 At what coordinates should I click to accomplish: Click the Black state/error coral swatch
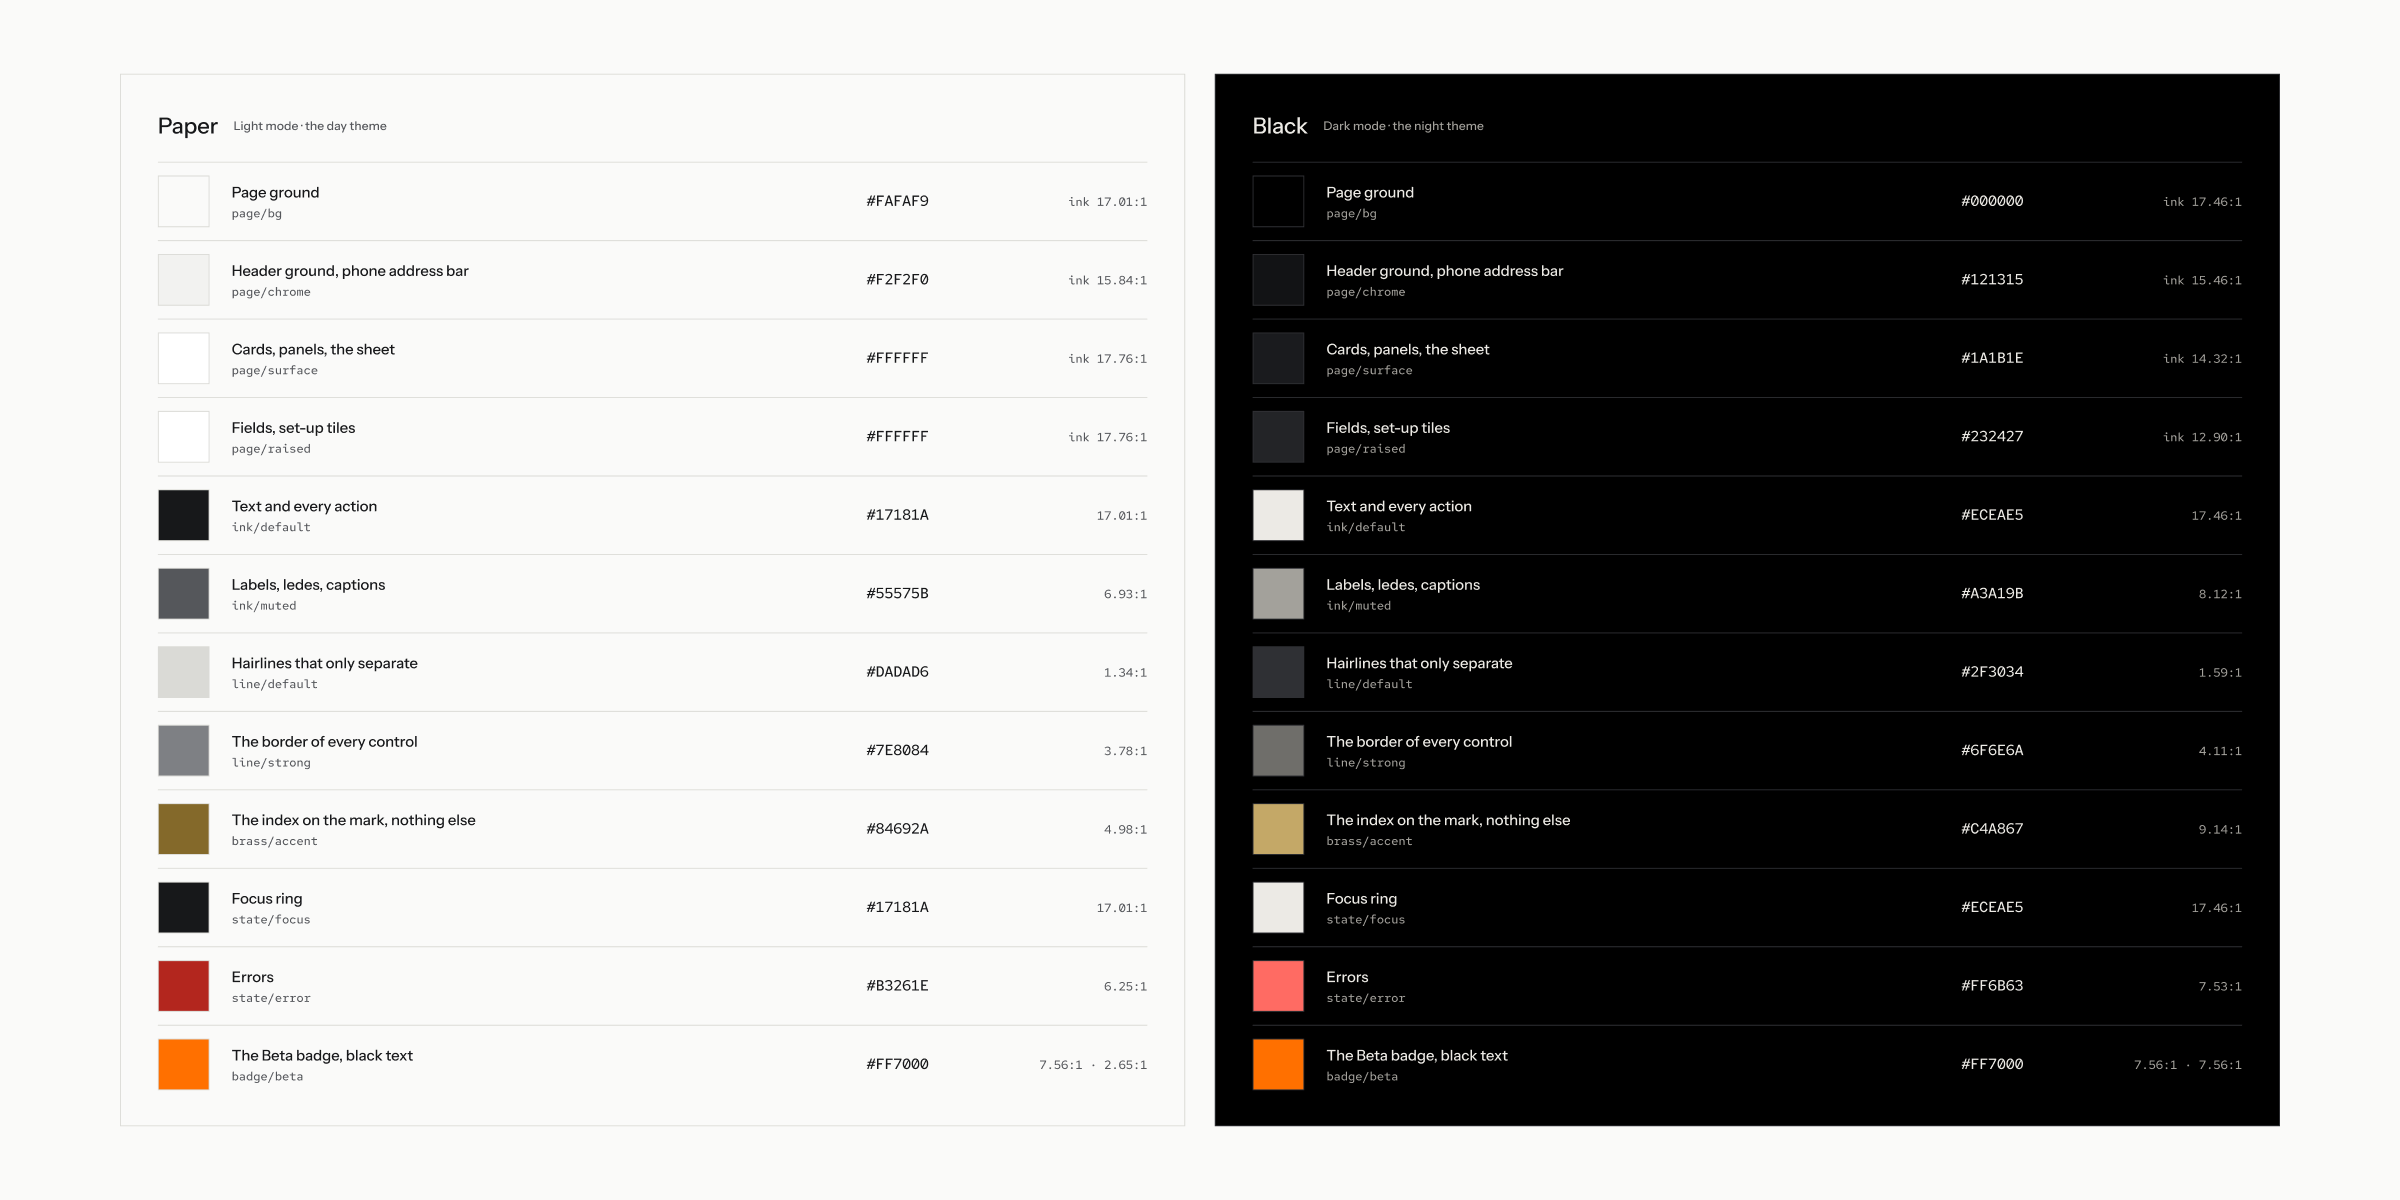(x=1278, y=986)
